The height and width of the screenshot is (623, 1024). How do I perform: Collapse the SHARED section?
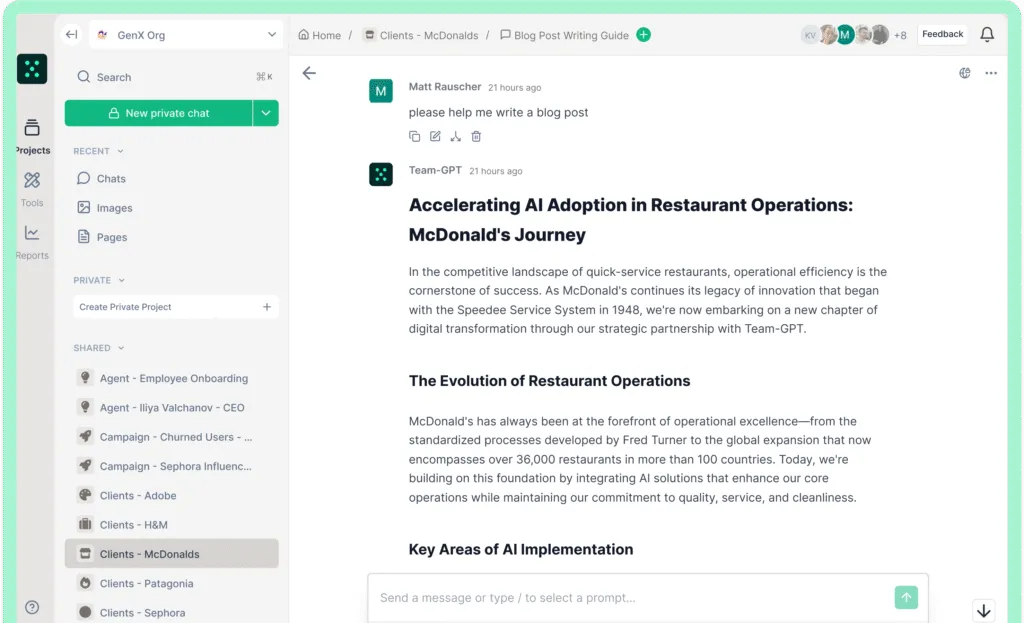(x=99, y=348)
